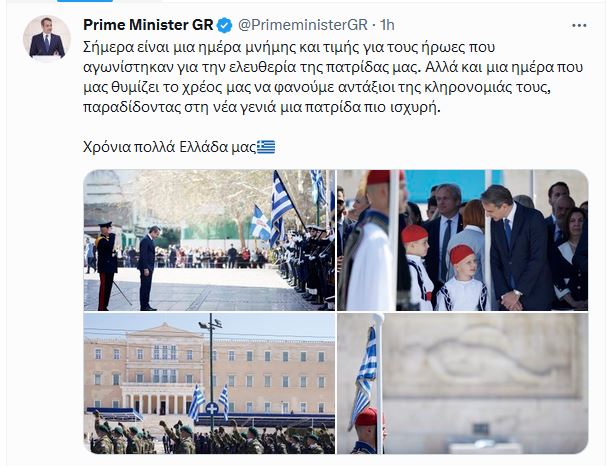Click the tweet line starting with αγωνίστηκαν
Image resolution: width=607 pixels, height=466 pixels.
coord(333,67)
